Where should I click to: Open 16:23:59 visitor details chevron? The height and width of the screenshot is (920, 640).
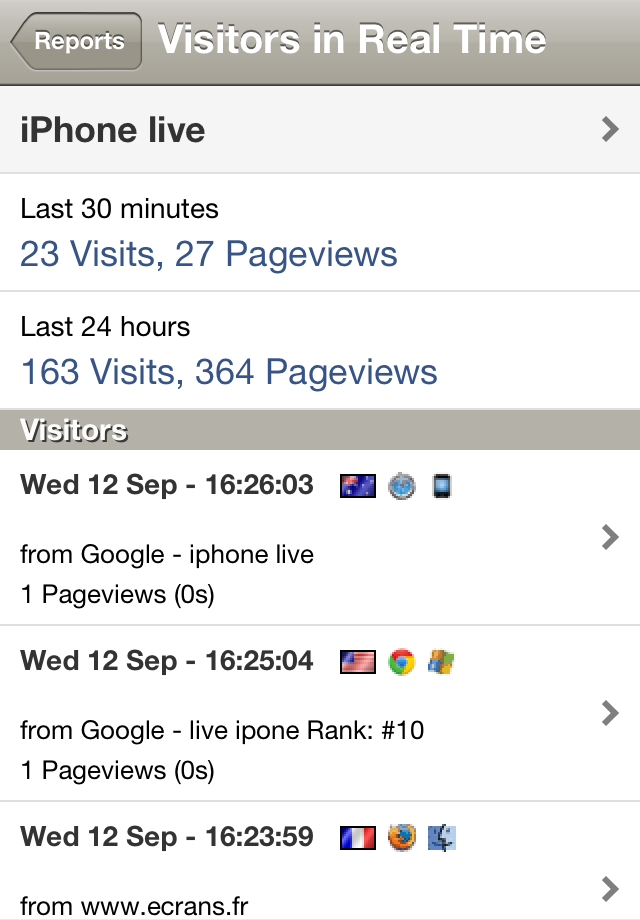pyautogui.click(x=610, y=889)
